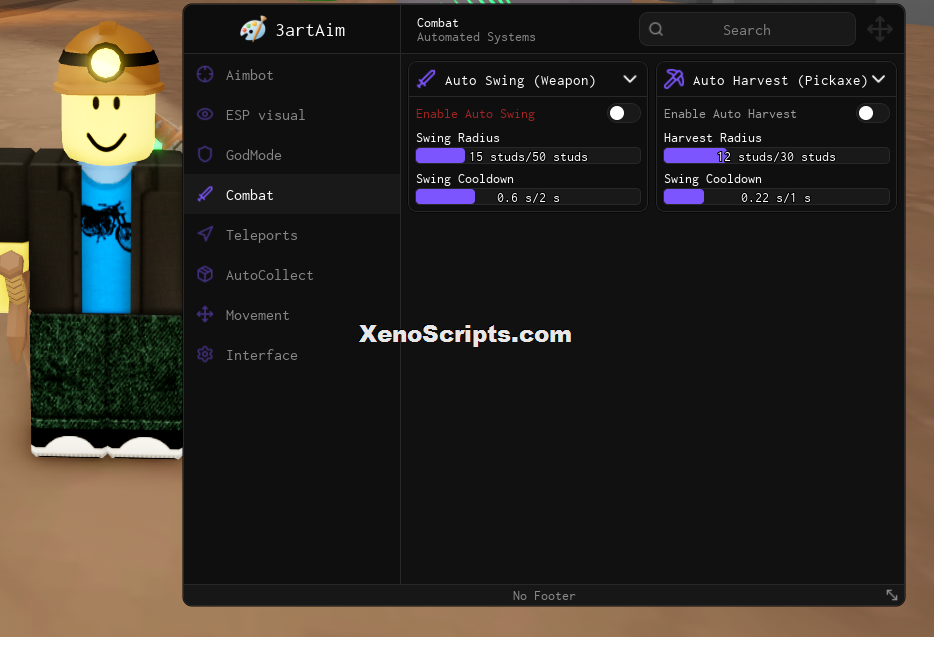Collapse the Auto Harvest (Pickaxe) section chevron
This screenshot has height=667, width=934.
pyautogui.click(x=879, y=79)
